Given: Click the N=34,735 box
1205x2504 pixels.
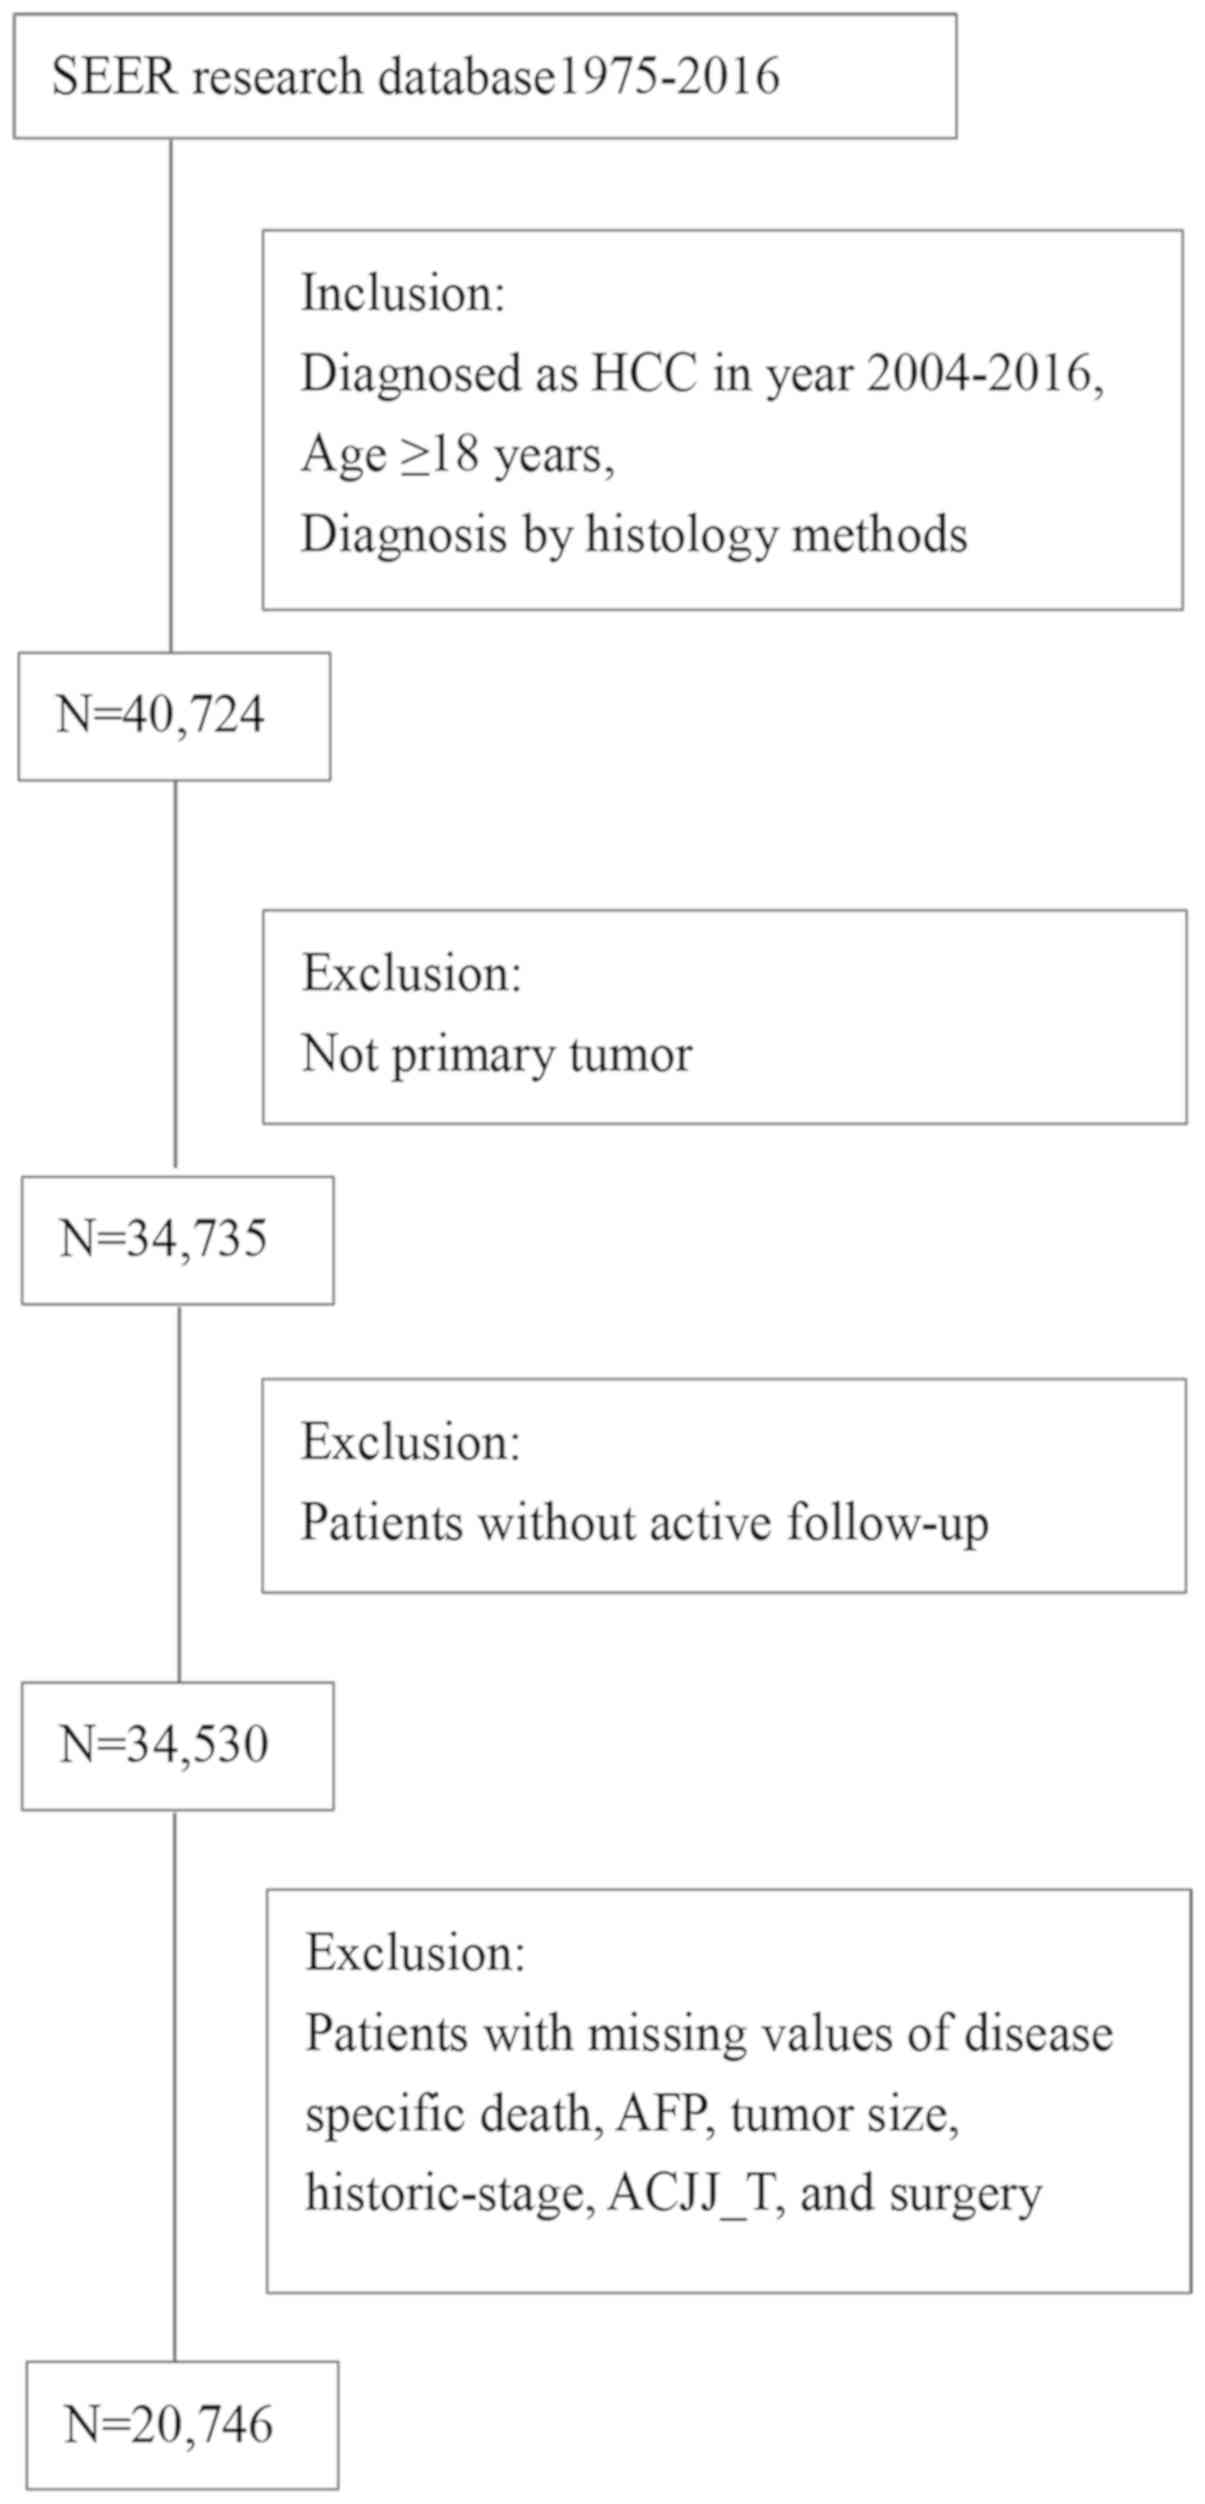Looking at the screenshot, I should 178,1240.
